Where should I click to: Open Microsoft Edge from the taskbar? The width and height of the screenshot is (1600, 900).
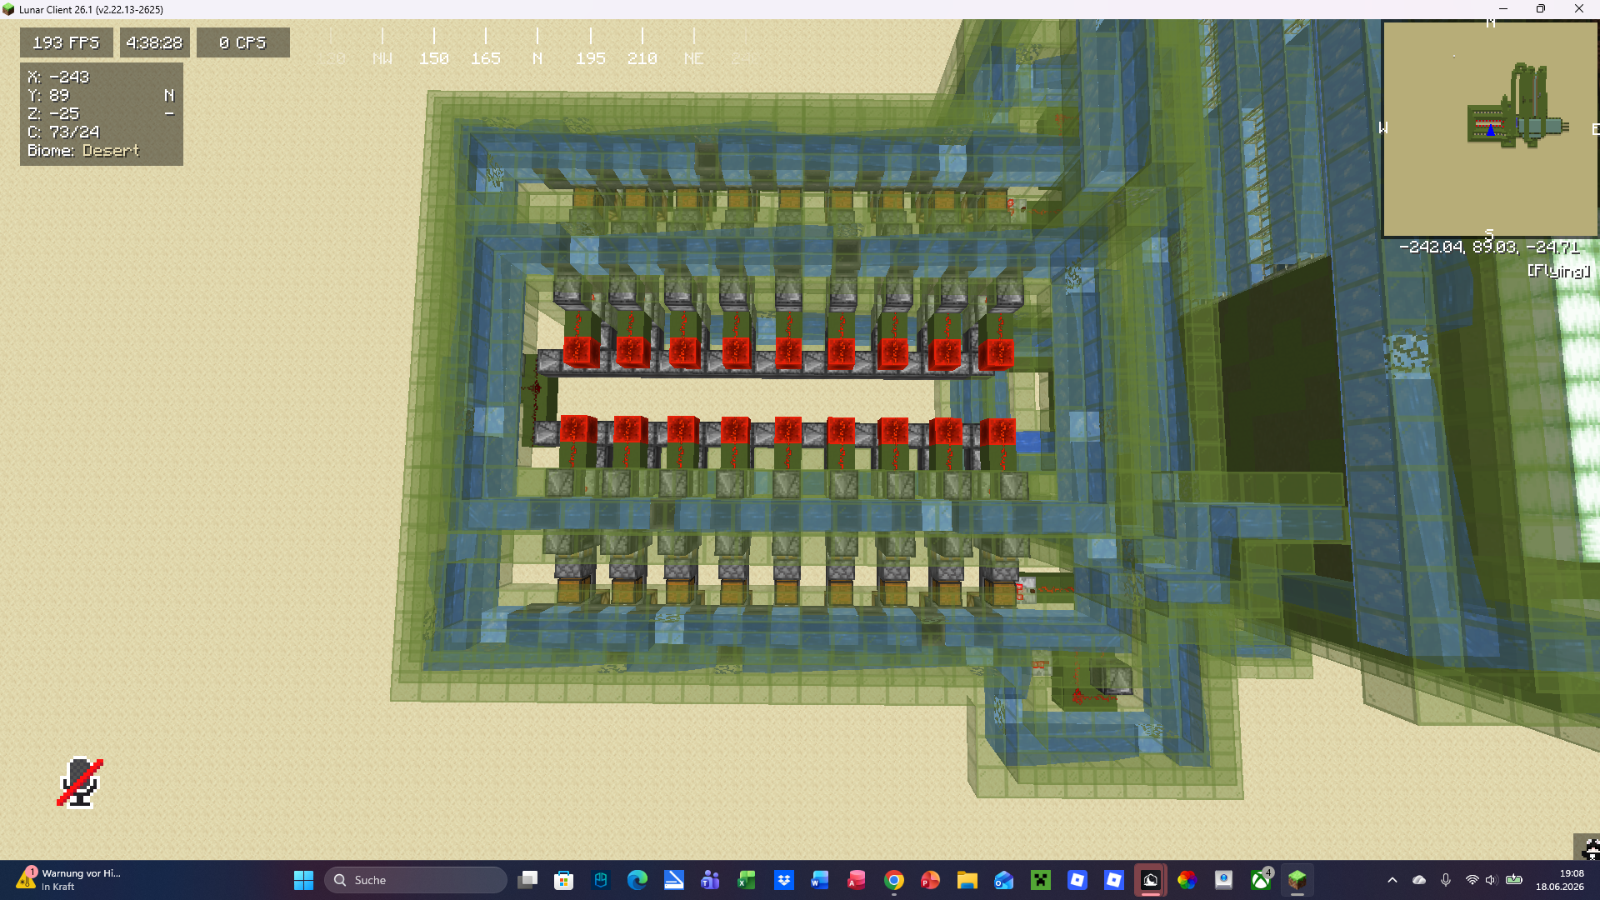637,880
